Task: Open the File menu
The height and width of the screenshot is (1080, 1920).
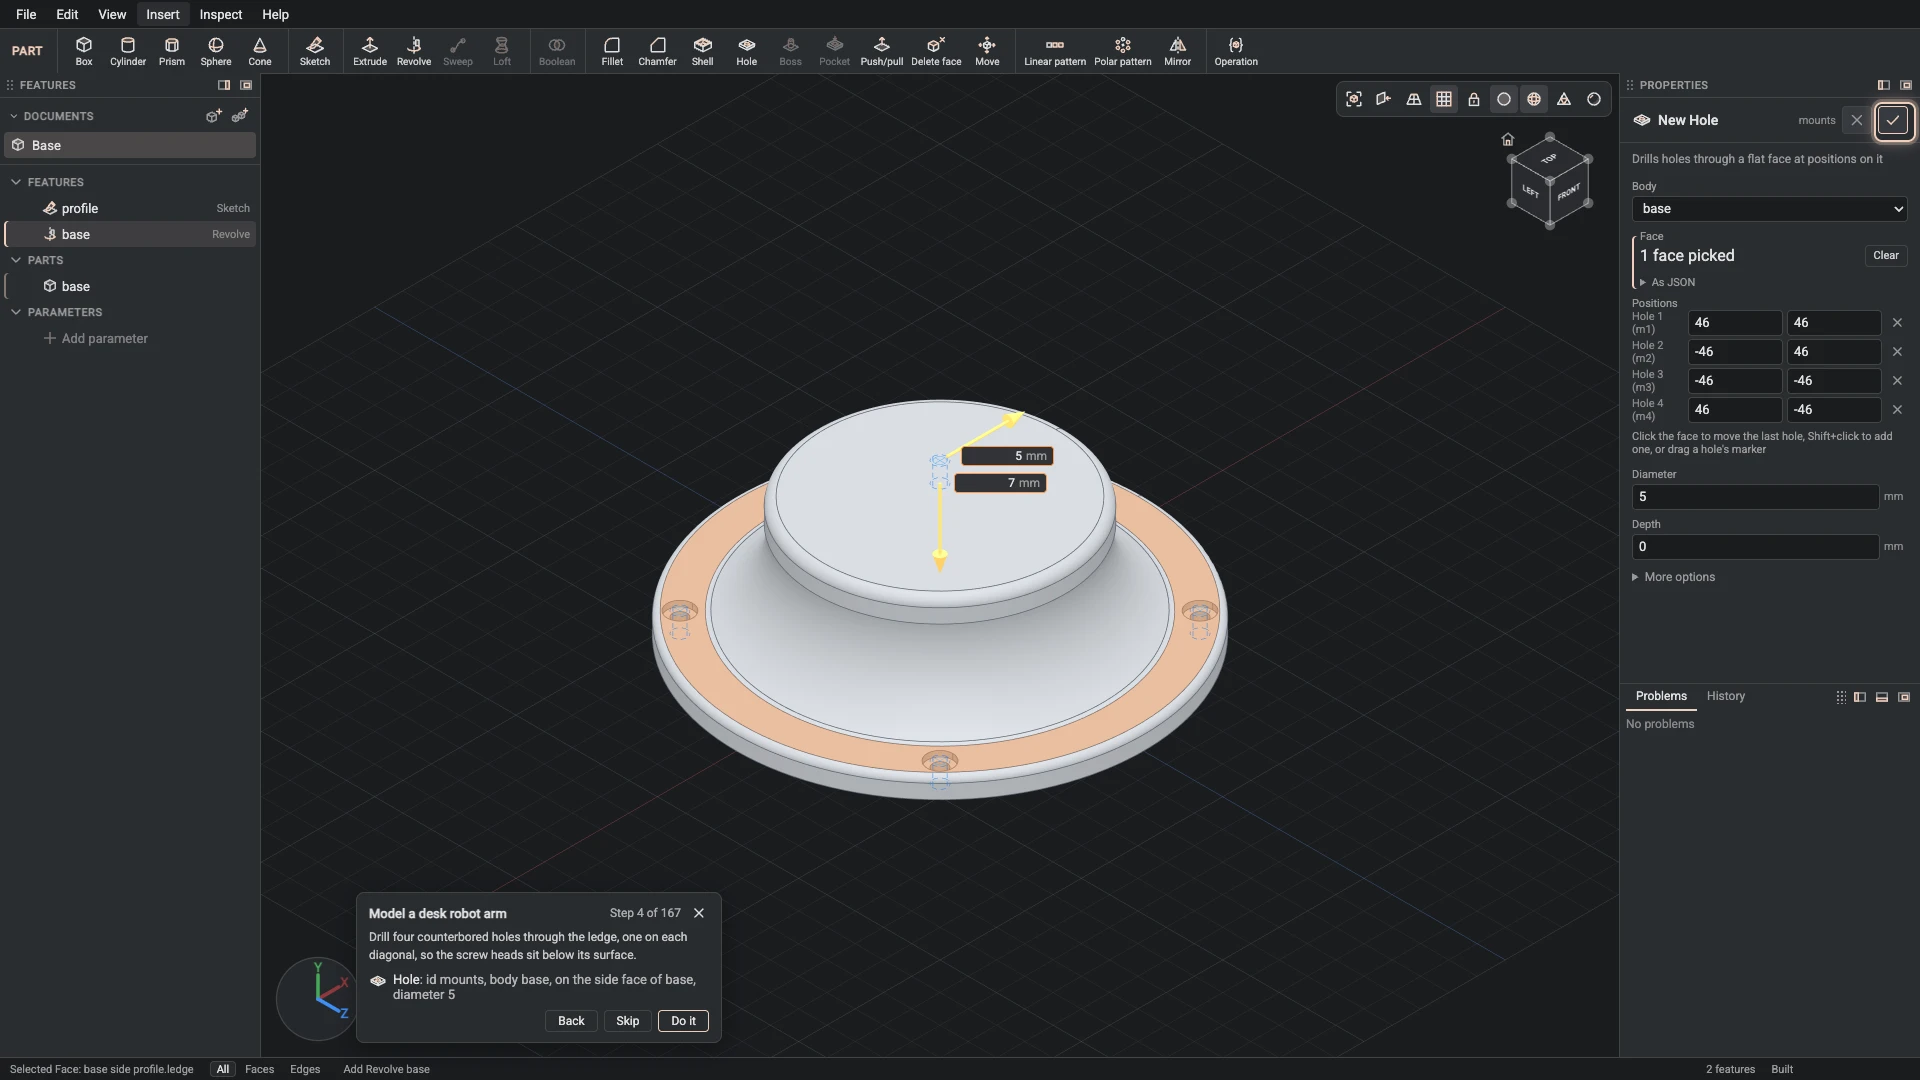Action: pos(26,14)
